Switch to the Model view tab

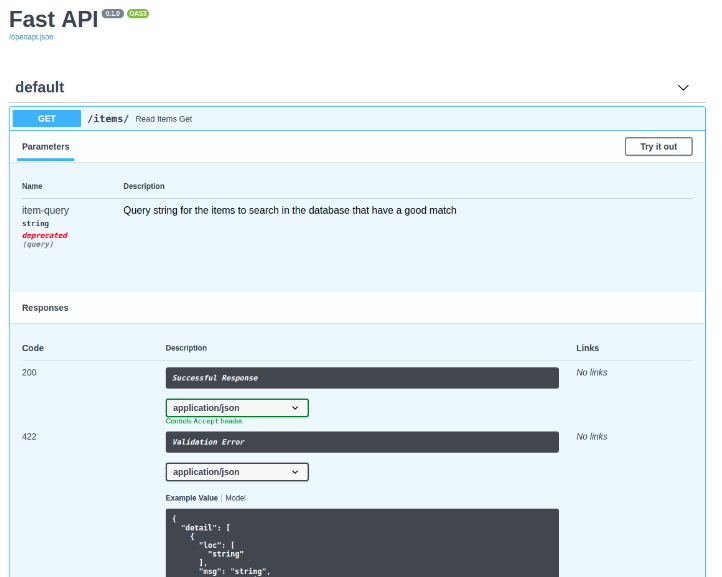[235, 498]
